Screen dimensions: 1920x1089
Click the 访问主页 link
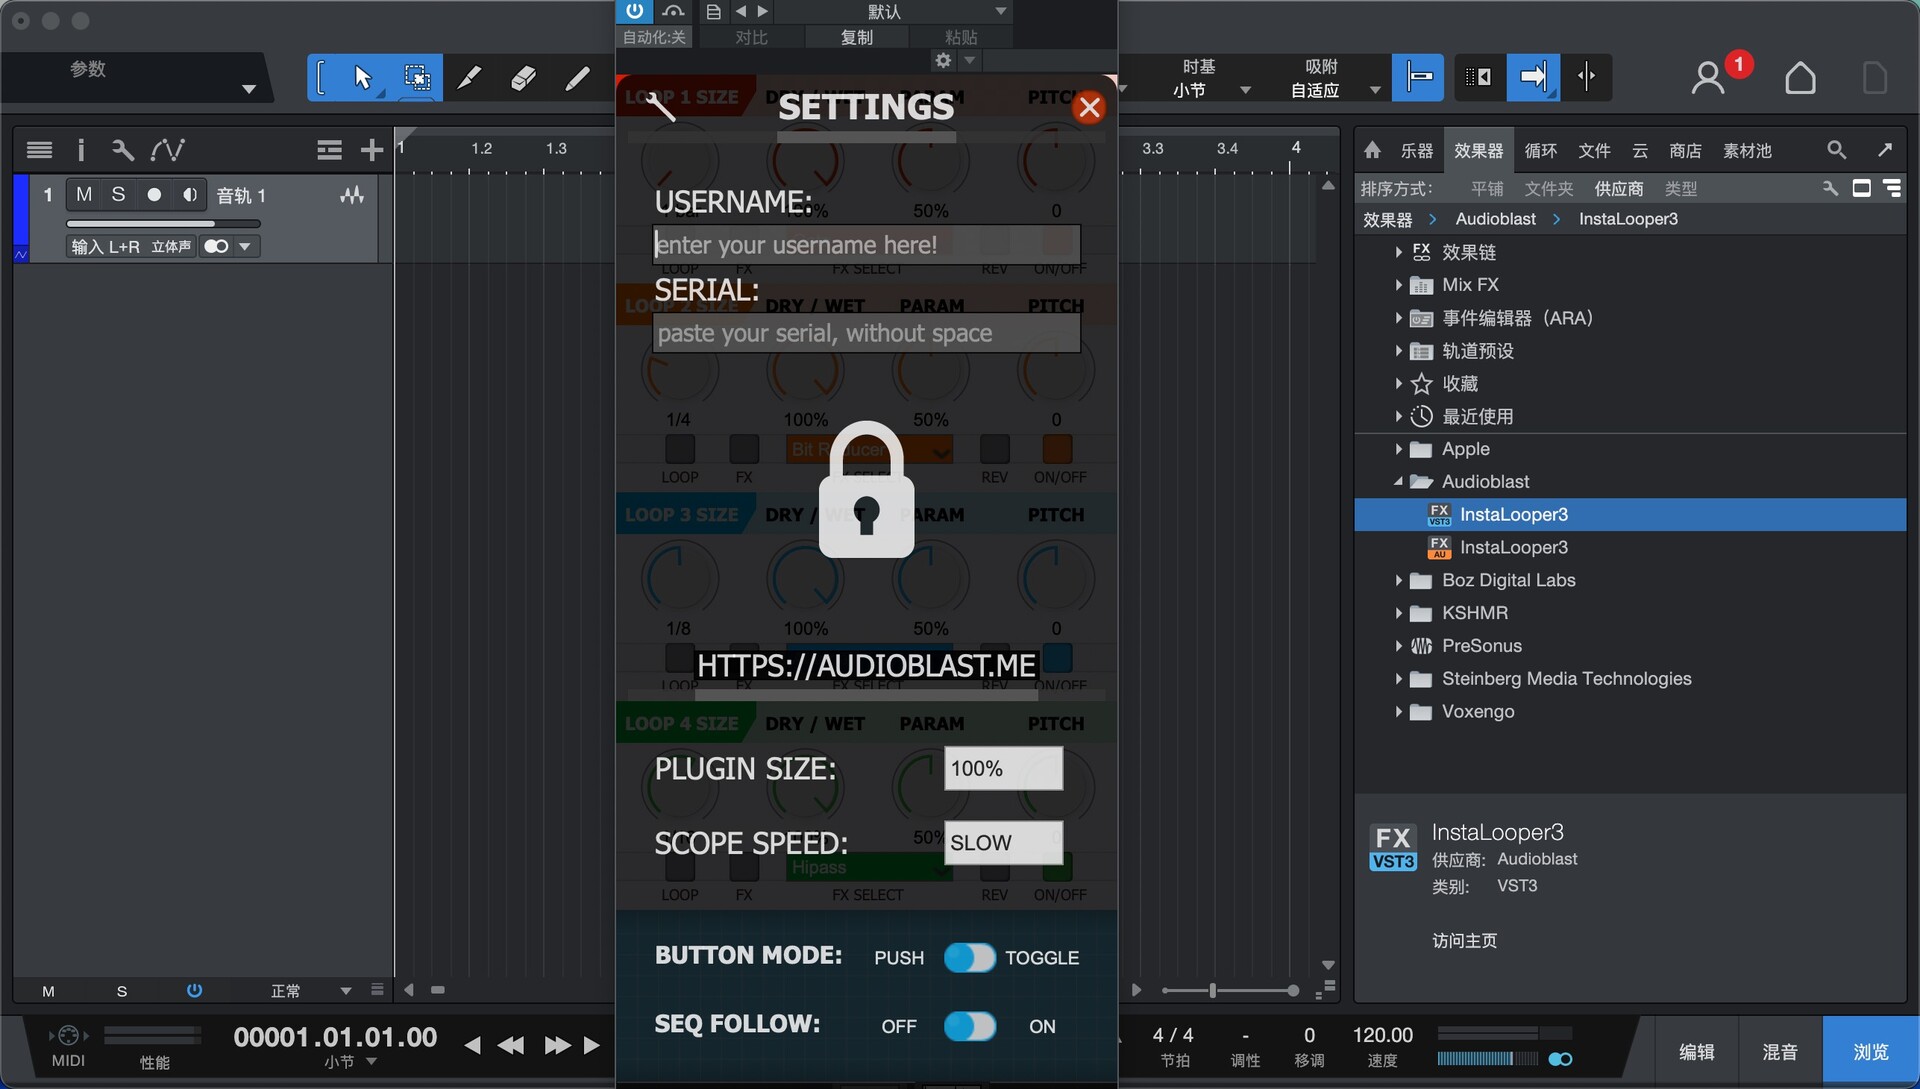(x=1464, y=940)
